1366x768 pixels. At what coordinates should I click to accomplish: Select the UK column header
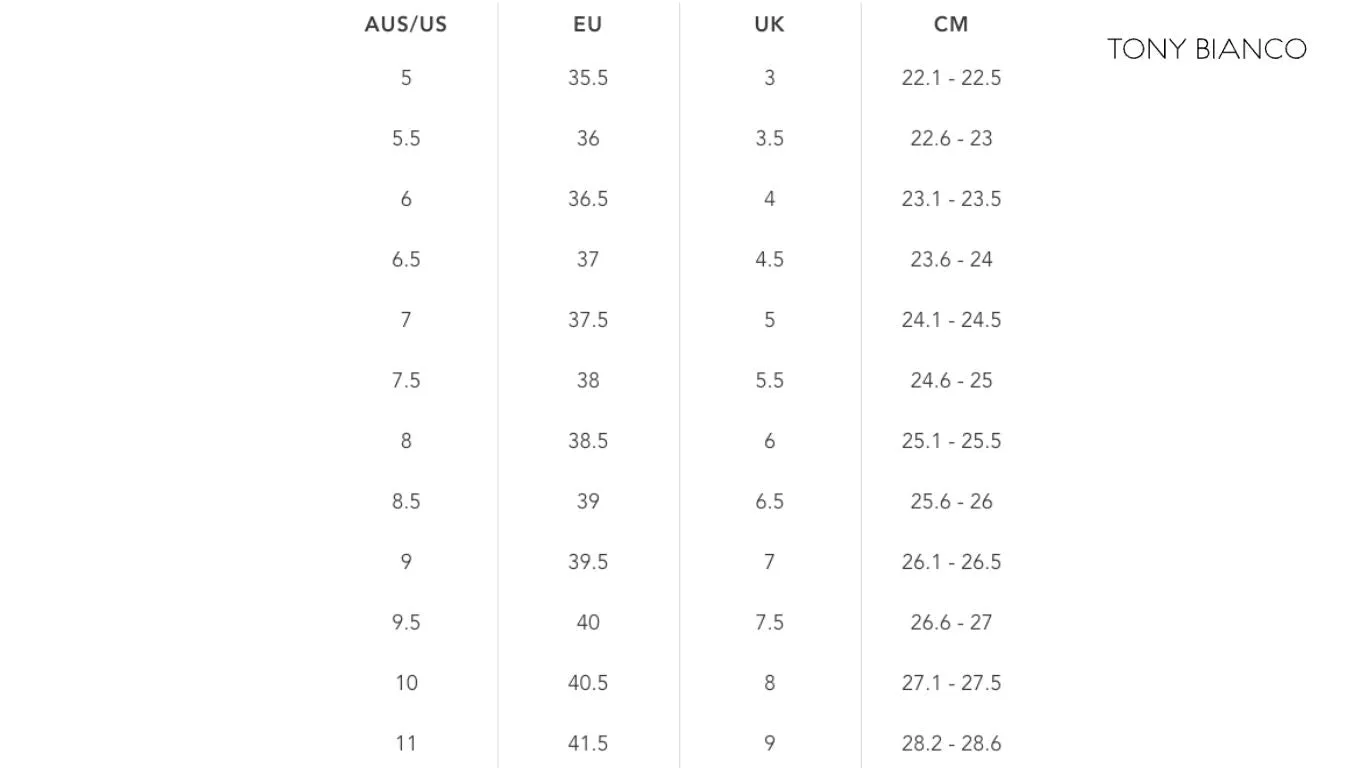769,24
